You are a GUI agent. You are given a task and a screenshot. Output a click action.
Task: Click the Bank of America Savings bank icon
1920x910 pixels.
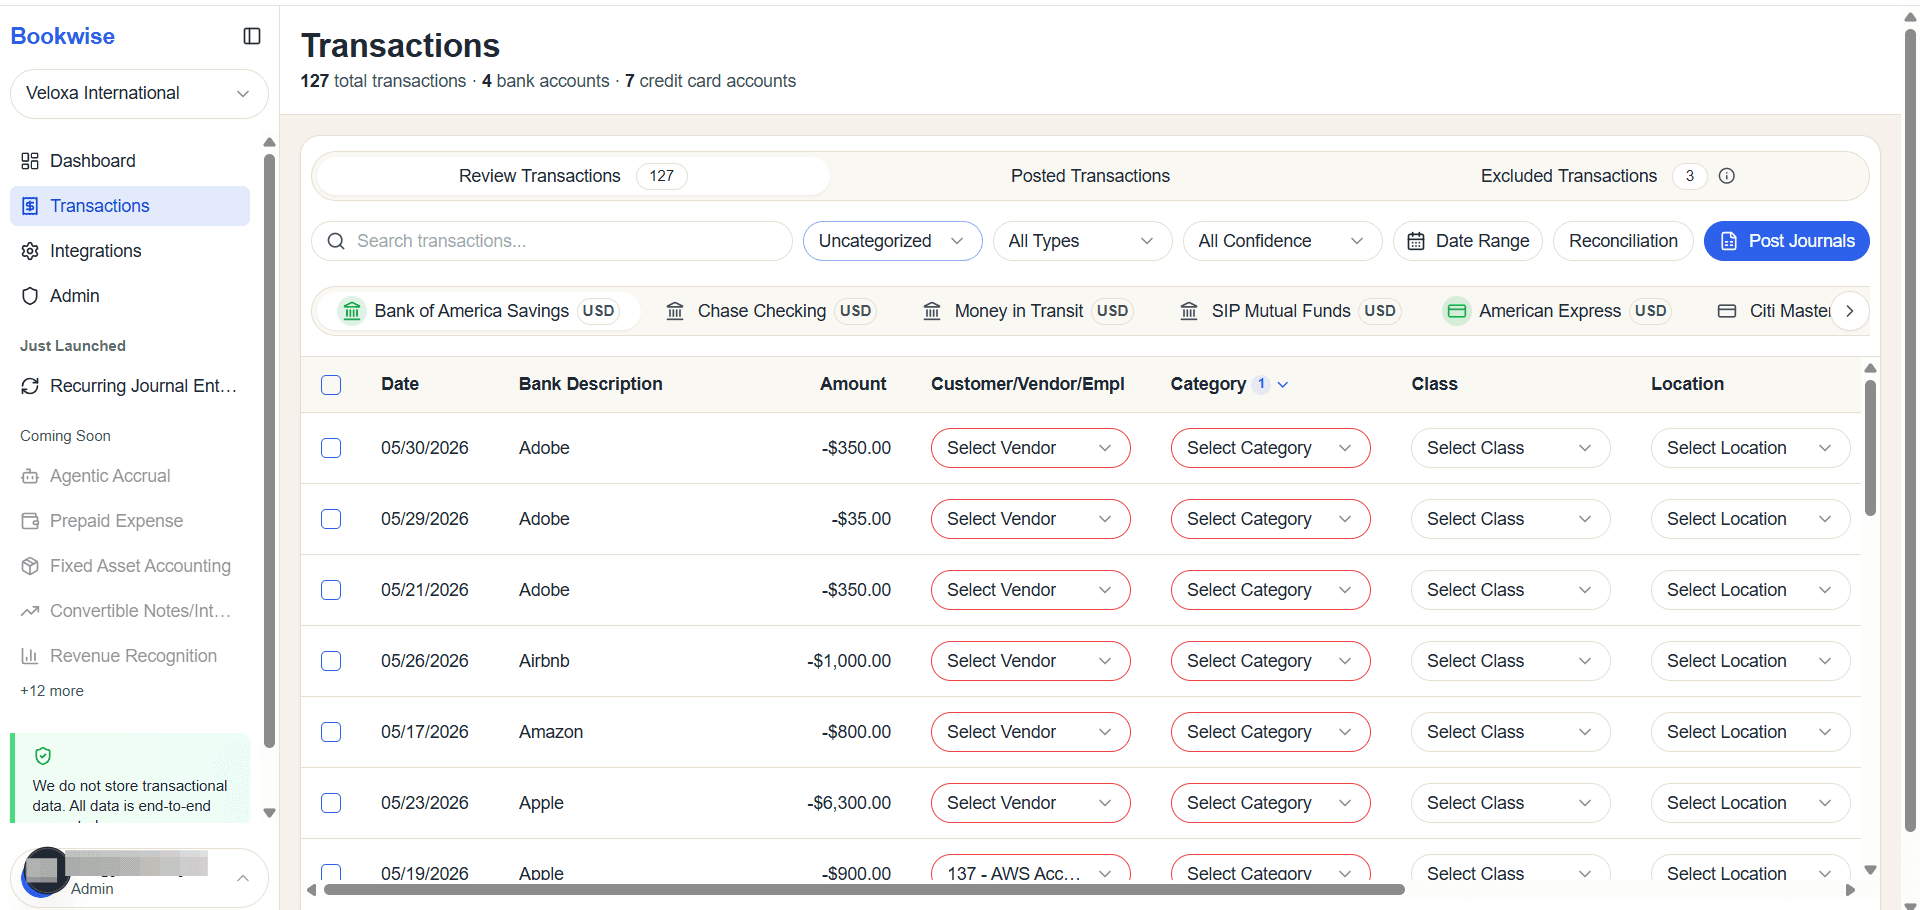point(352,311)
